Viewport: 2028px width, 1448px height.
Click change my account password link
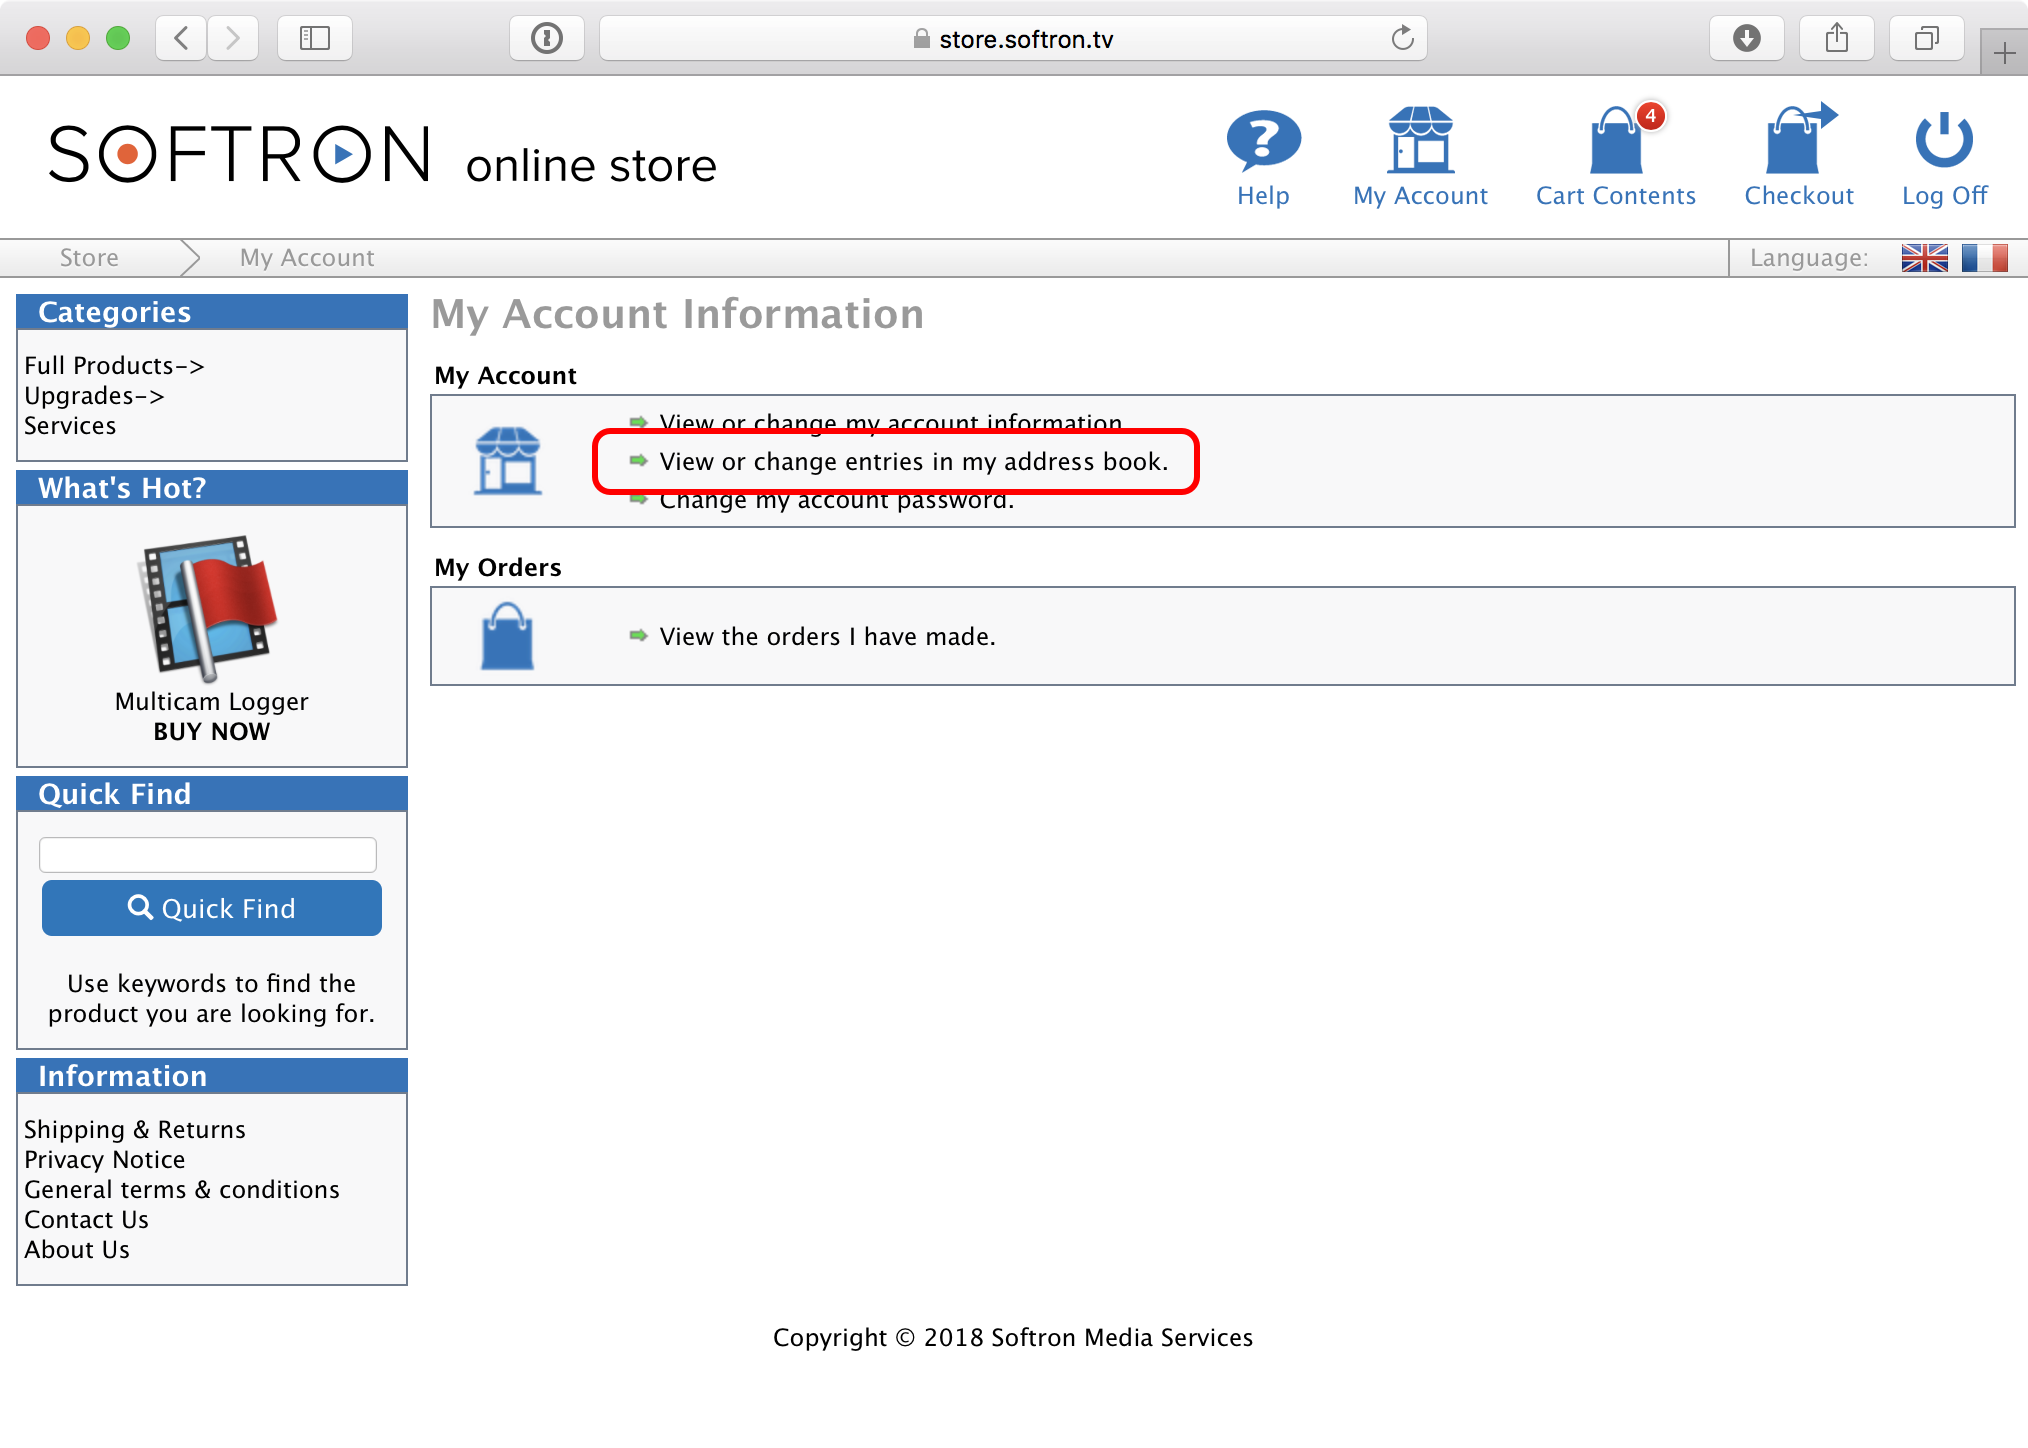point(837,500)
